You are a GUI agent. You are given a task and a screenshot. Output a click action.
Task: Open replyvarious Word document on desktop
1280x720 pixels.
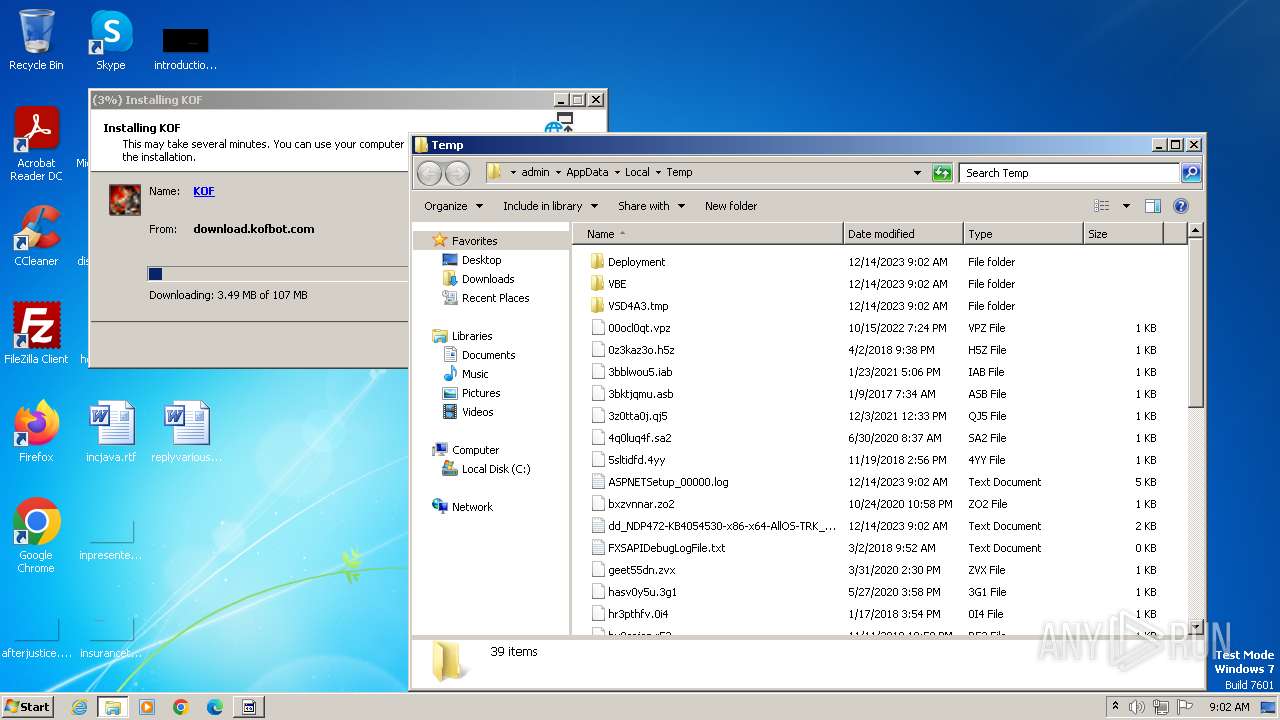coord(186,432)
